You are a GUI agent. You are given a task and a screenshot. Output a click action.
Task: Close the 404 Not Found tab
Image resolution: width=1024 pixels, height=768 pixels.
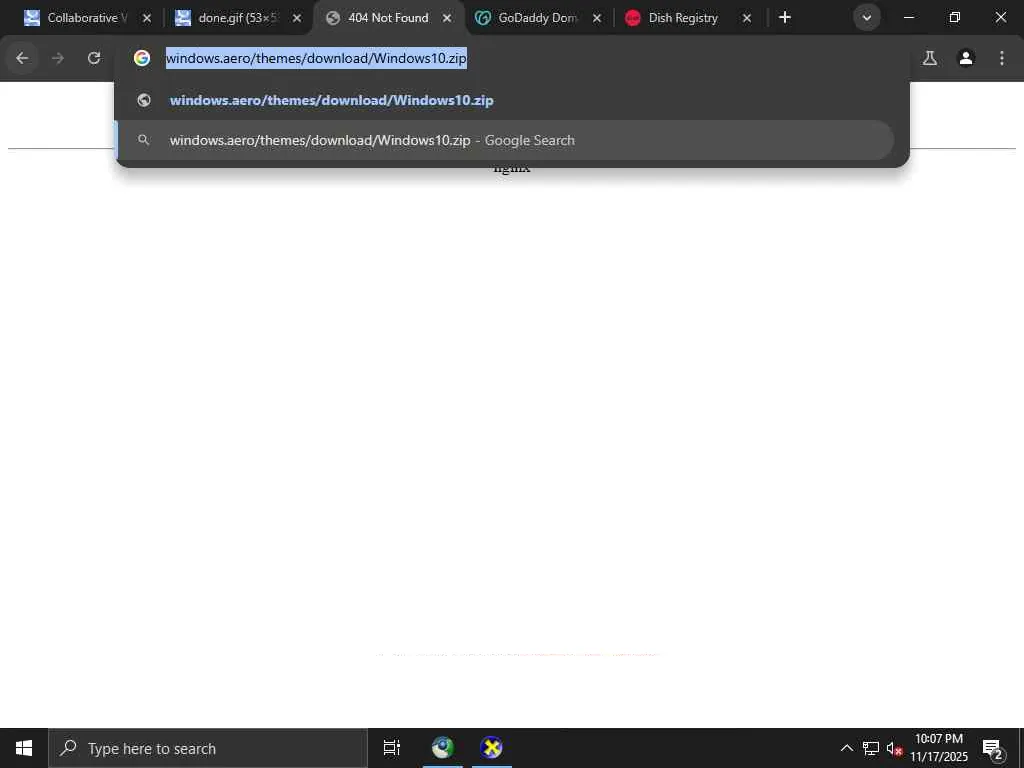click(x=447, y=18)
